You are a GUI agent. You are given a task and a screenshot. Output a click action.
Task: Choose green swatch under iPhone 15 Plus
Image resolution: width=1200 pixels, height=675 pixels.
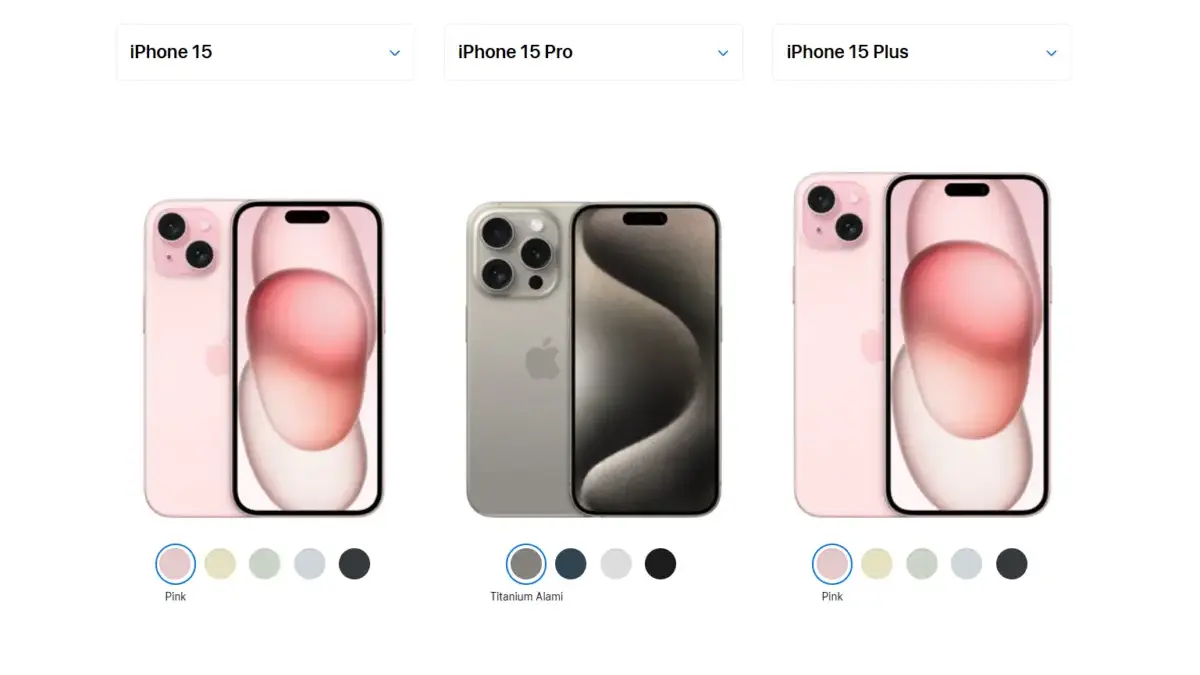click(x=922, y=564)
